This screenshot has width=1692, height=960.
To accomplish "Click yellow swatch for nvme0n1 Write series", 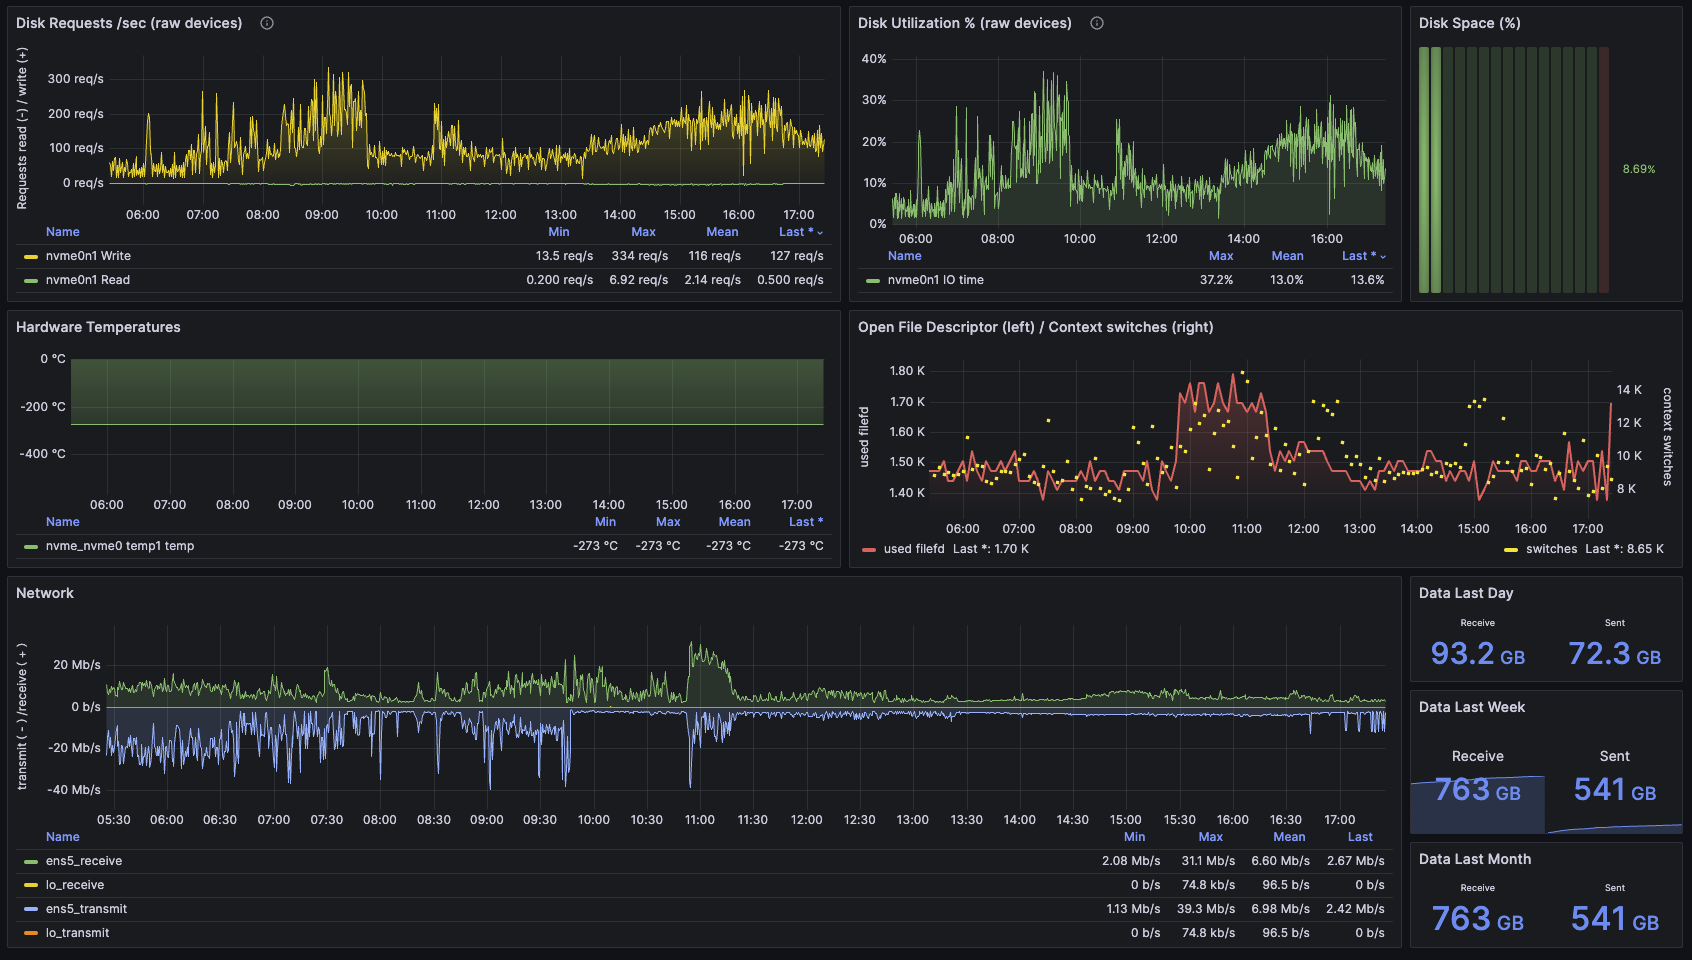I will pos(31,257).
